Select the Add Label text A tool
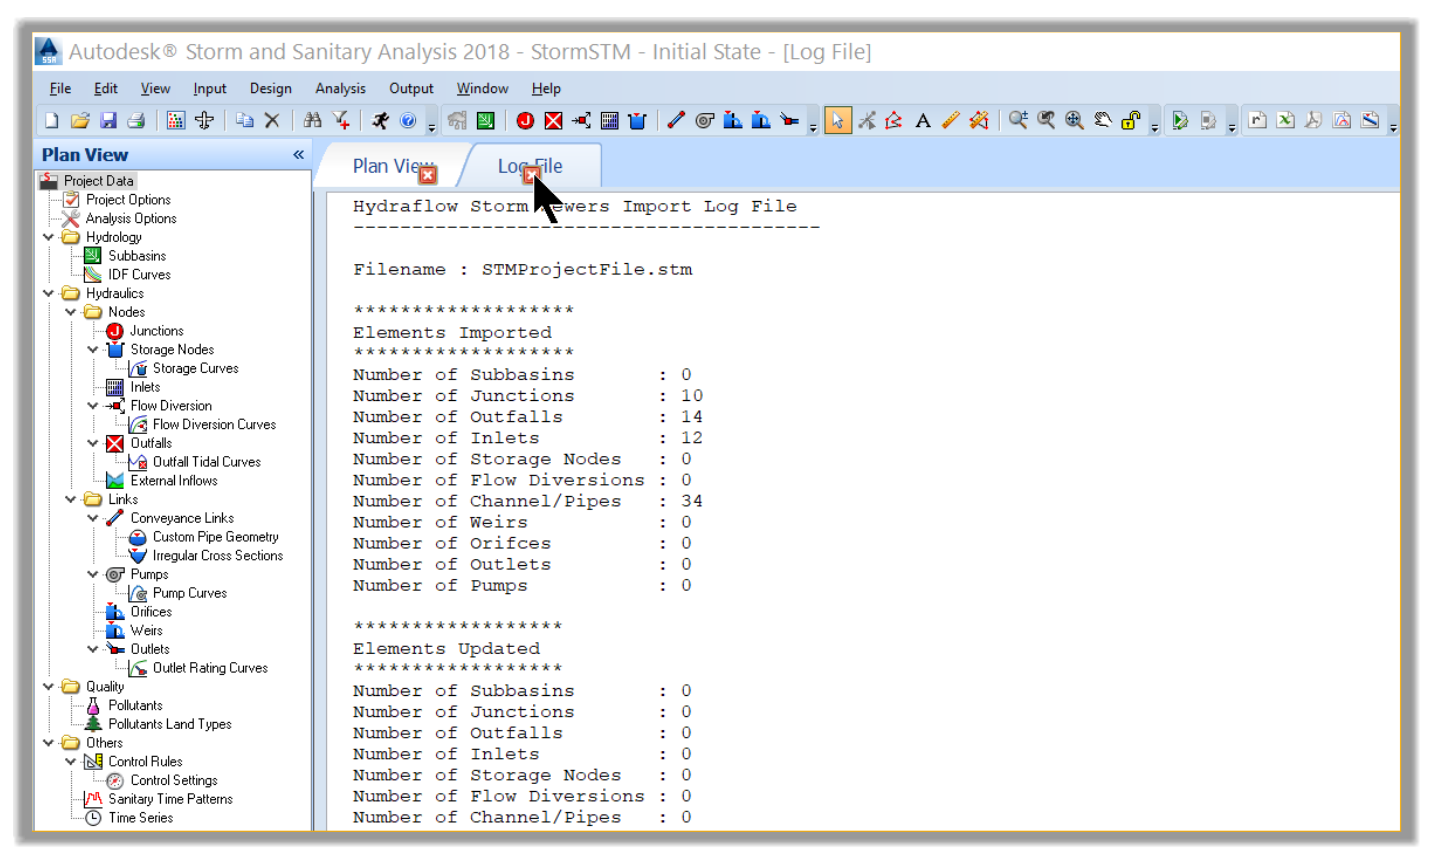1432x863 pixels. point(923,121)
